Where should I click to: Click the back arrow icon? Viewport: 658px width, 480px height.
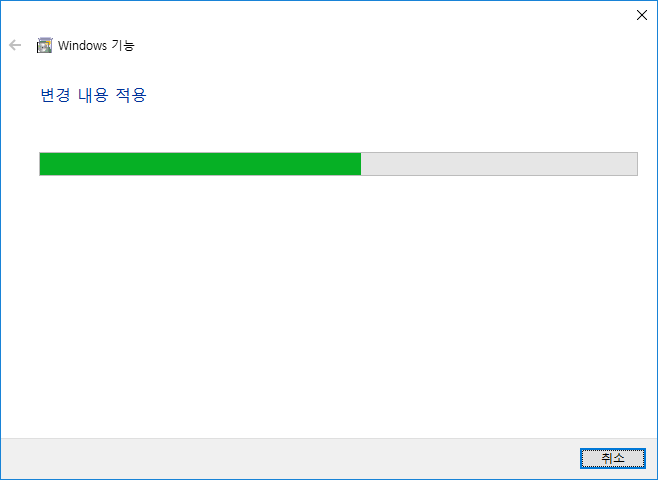pos(15,45)
